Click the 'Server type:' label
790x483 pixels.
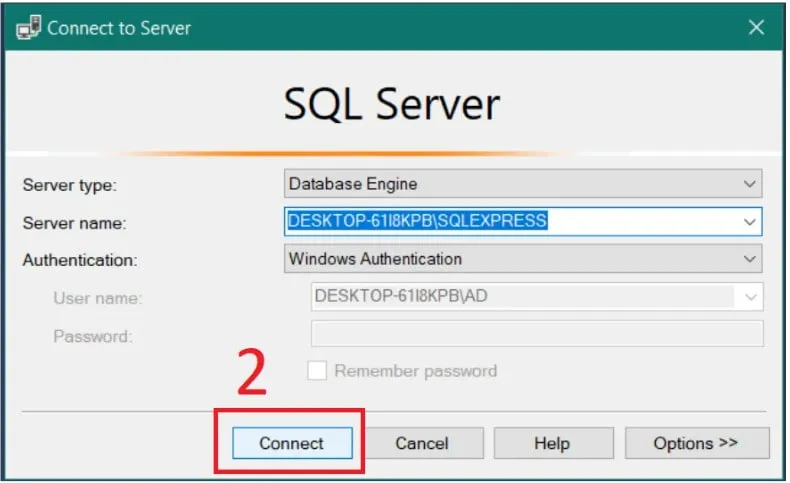70,185
